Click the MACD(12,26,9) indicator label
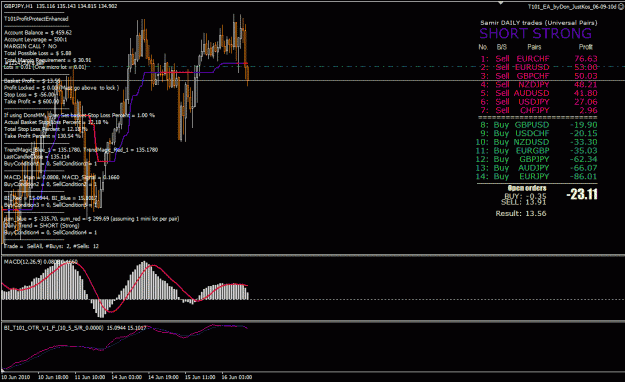The height and width of the screenshot is (382, 625). (x=41, y=262)
